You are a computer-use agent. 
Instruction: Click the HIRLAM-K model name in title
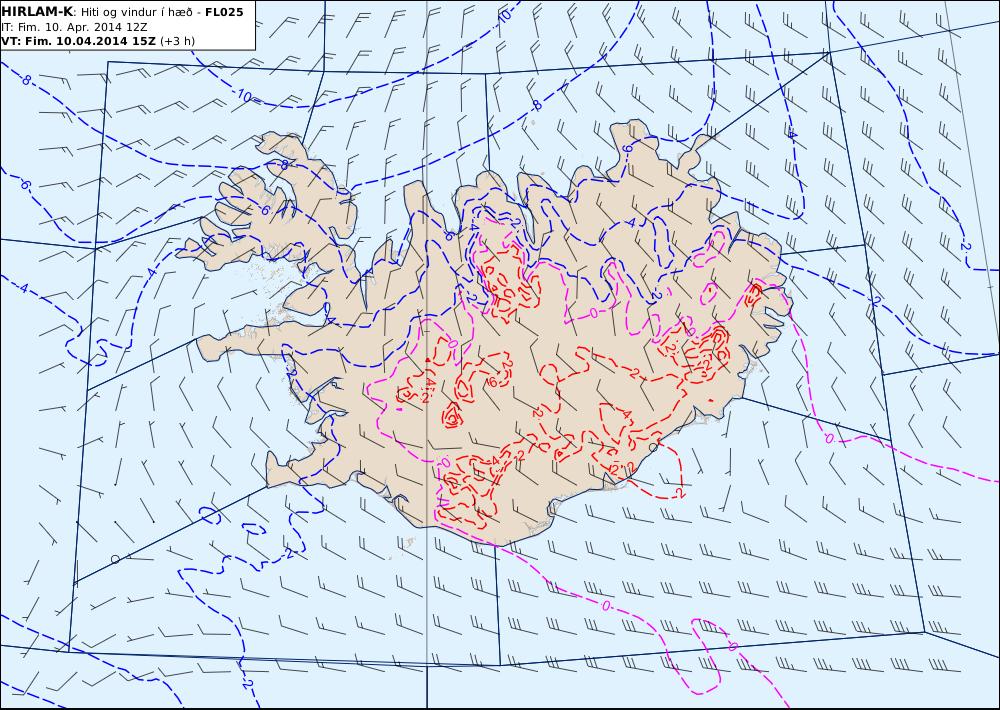point(37,12)
